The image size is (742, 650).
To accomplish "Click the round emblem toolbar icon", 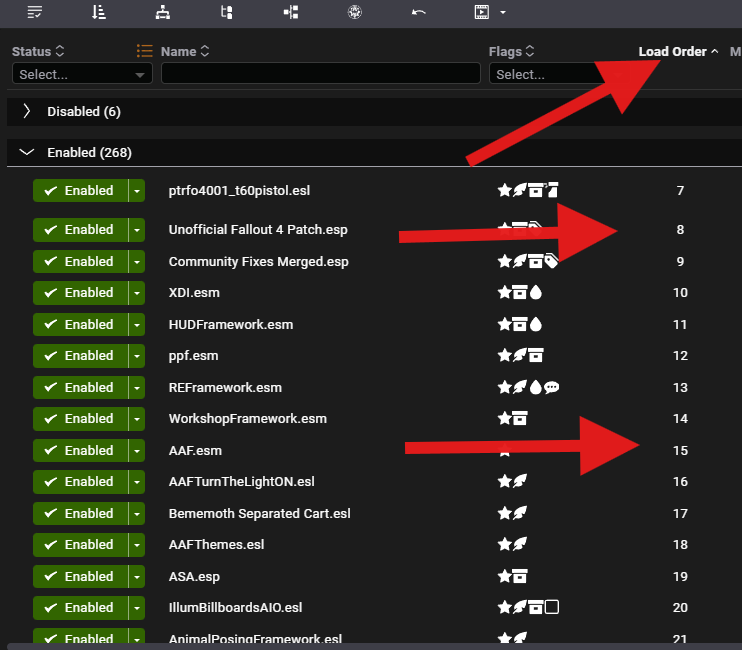I will pyautogui.click(x=355, y=12).
